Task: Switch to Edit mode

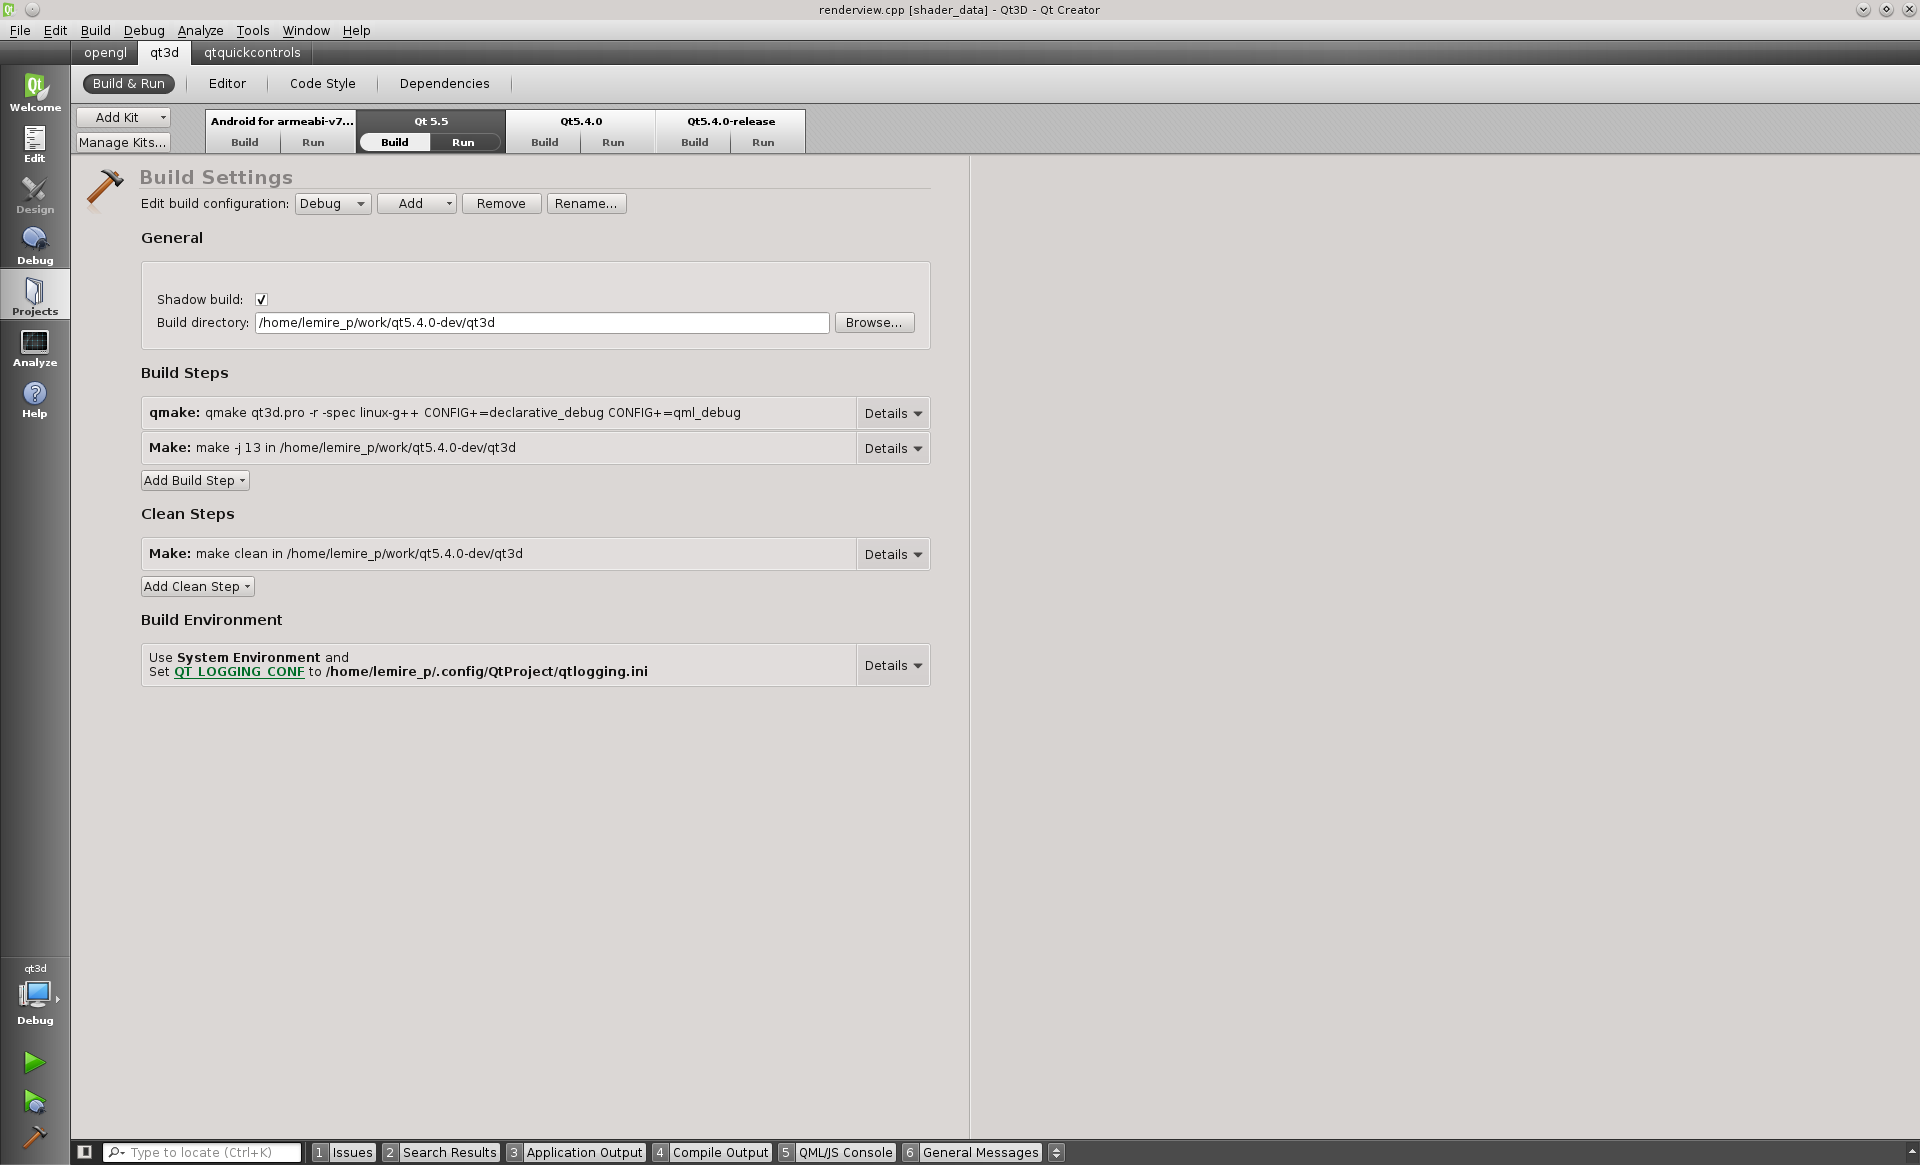Action: pos(35,143)
